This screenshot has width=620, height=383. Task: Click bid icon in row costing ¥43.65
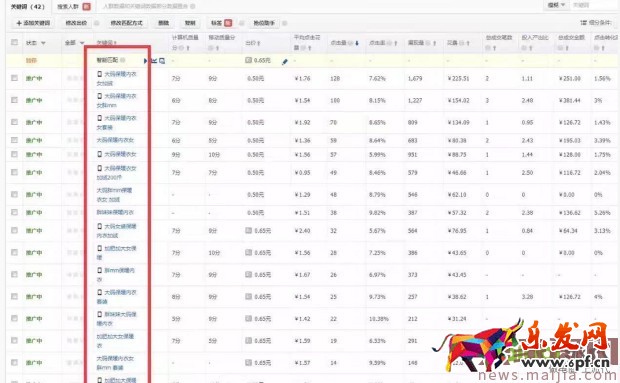248,252
